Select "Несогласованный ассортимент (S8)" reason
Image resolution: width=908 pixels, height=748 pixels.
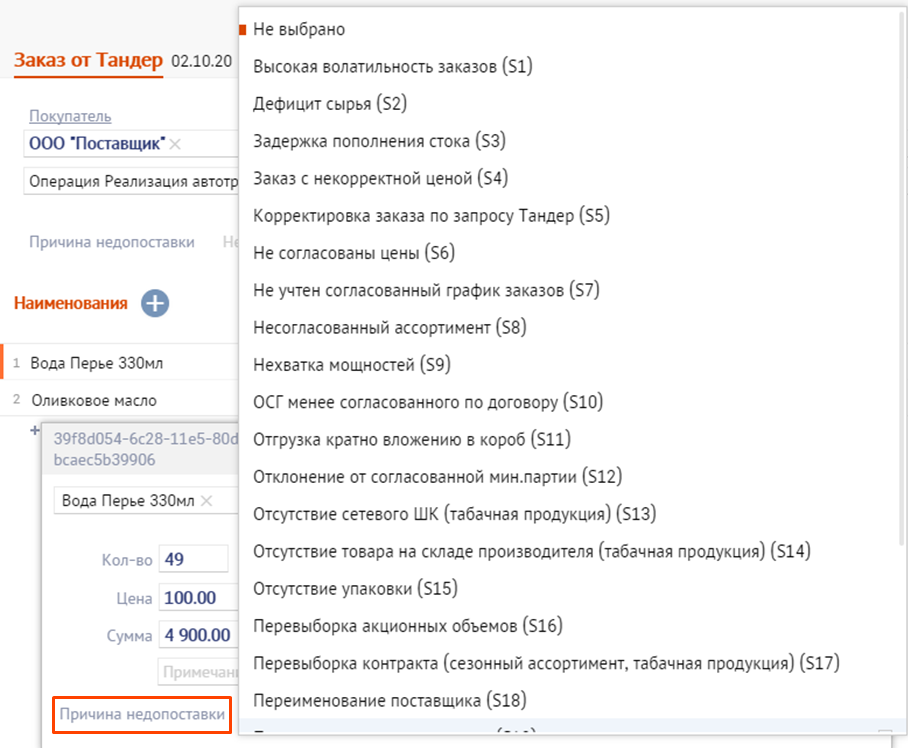pyautogui.click(x=390, y=327)
